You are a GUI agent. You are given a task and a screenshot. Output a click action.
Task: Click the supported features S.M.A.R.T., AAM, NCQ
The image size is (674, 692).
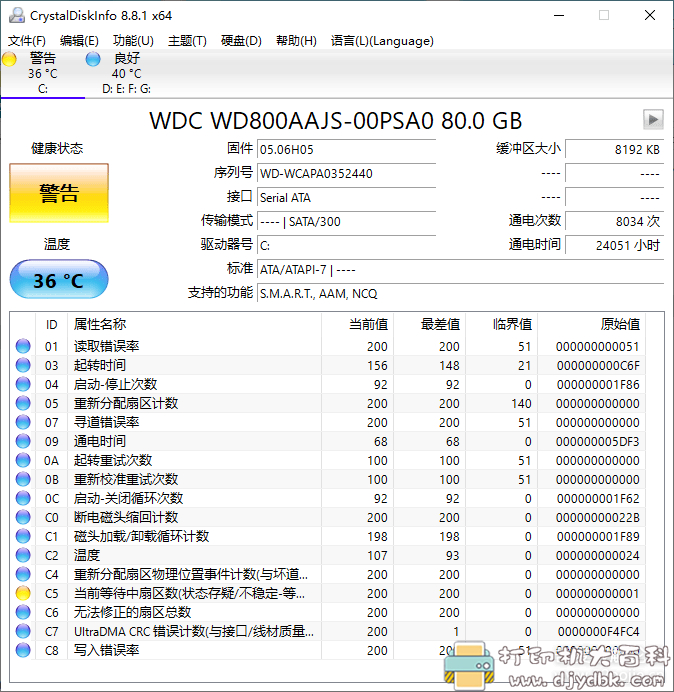pyautogui.click(x=460, y=293)
